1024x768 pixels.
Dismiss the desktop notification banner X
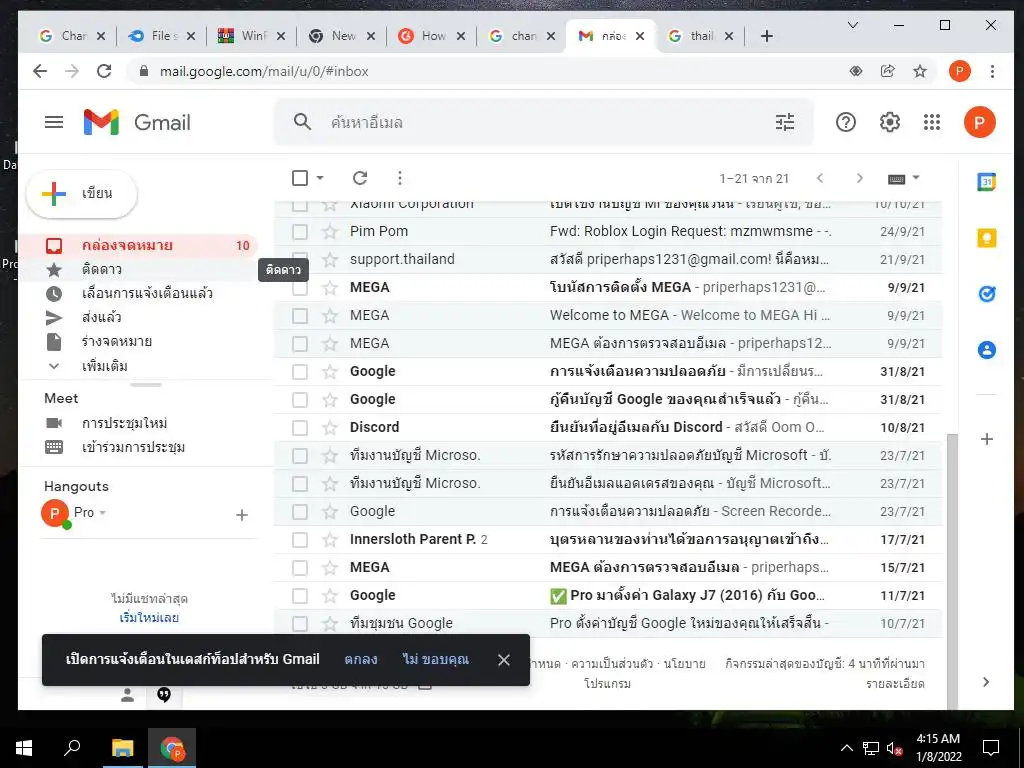pyautogui.click(x=504, y=660)
